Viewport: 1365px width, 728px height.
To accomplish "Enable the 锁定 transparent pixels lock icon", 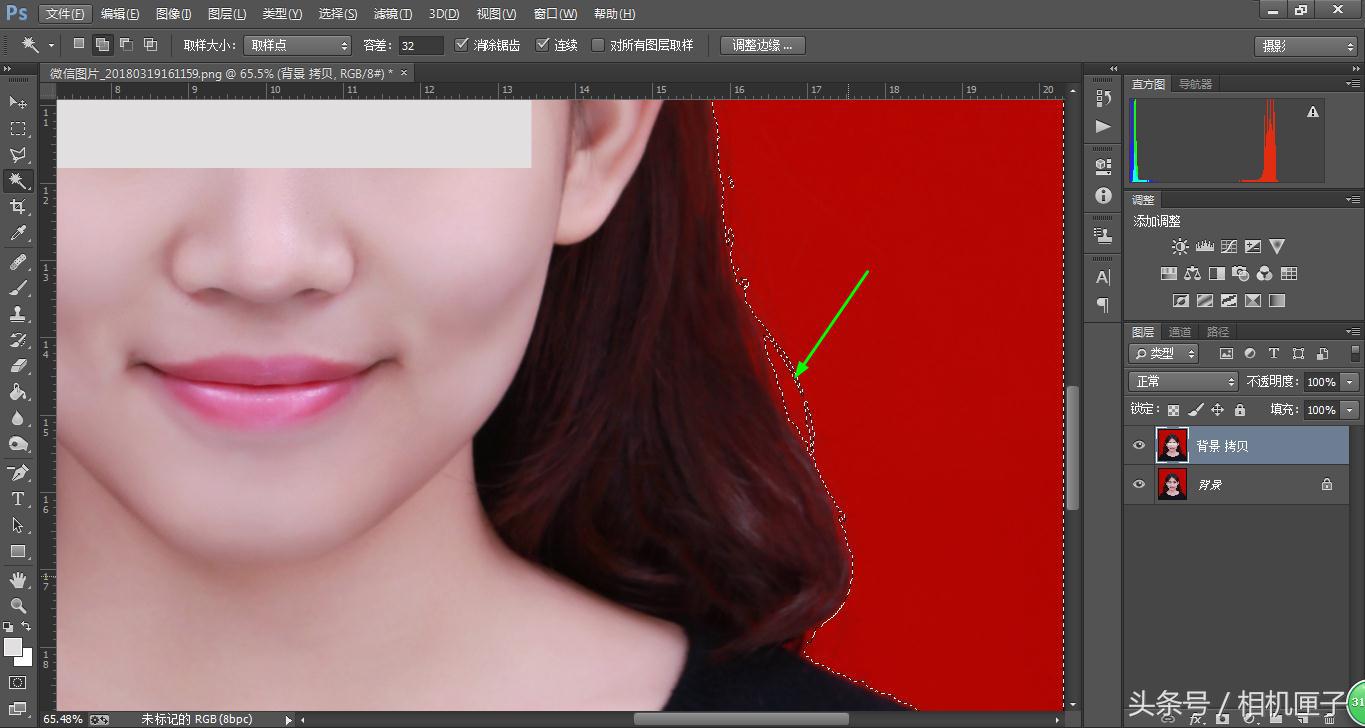I will point(1172,409).
